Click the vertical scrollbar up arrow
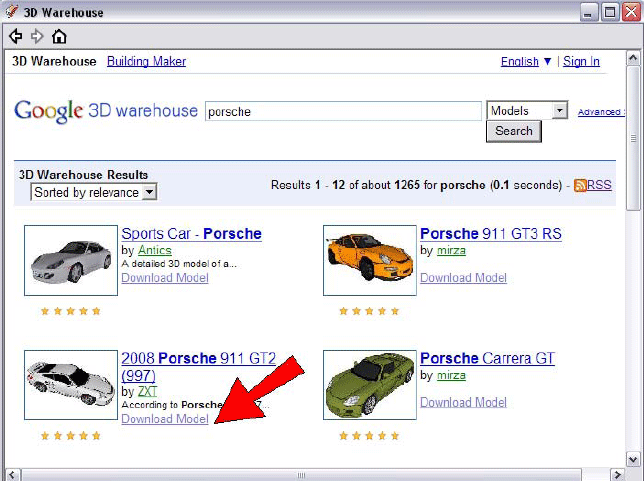Screen dimensions: 644x481 click(633, 58)
